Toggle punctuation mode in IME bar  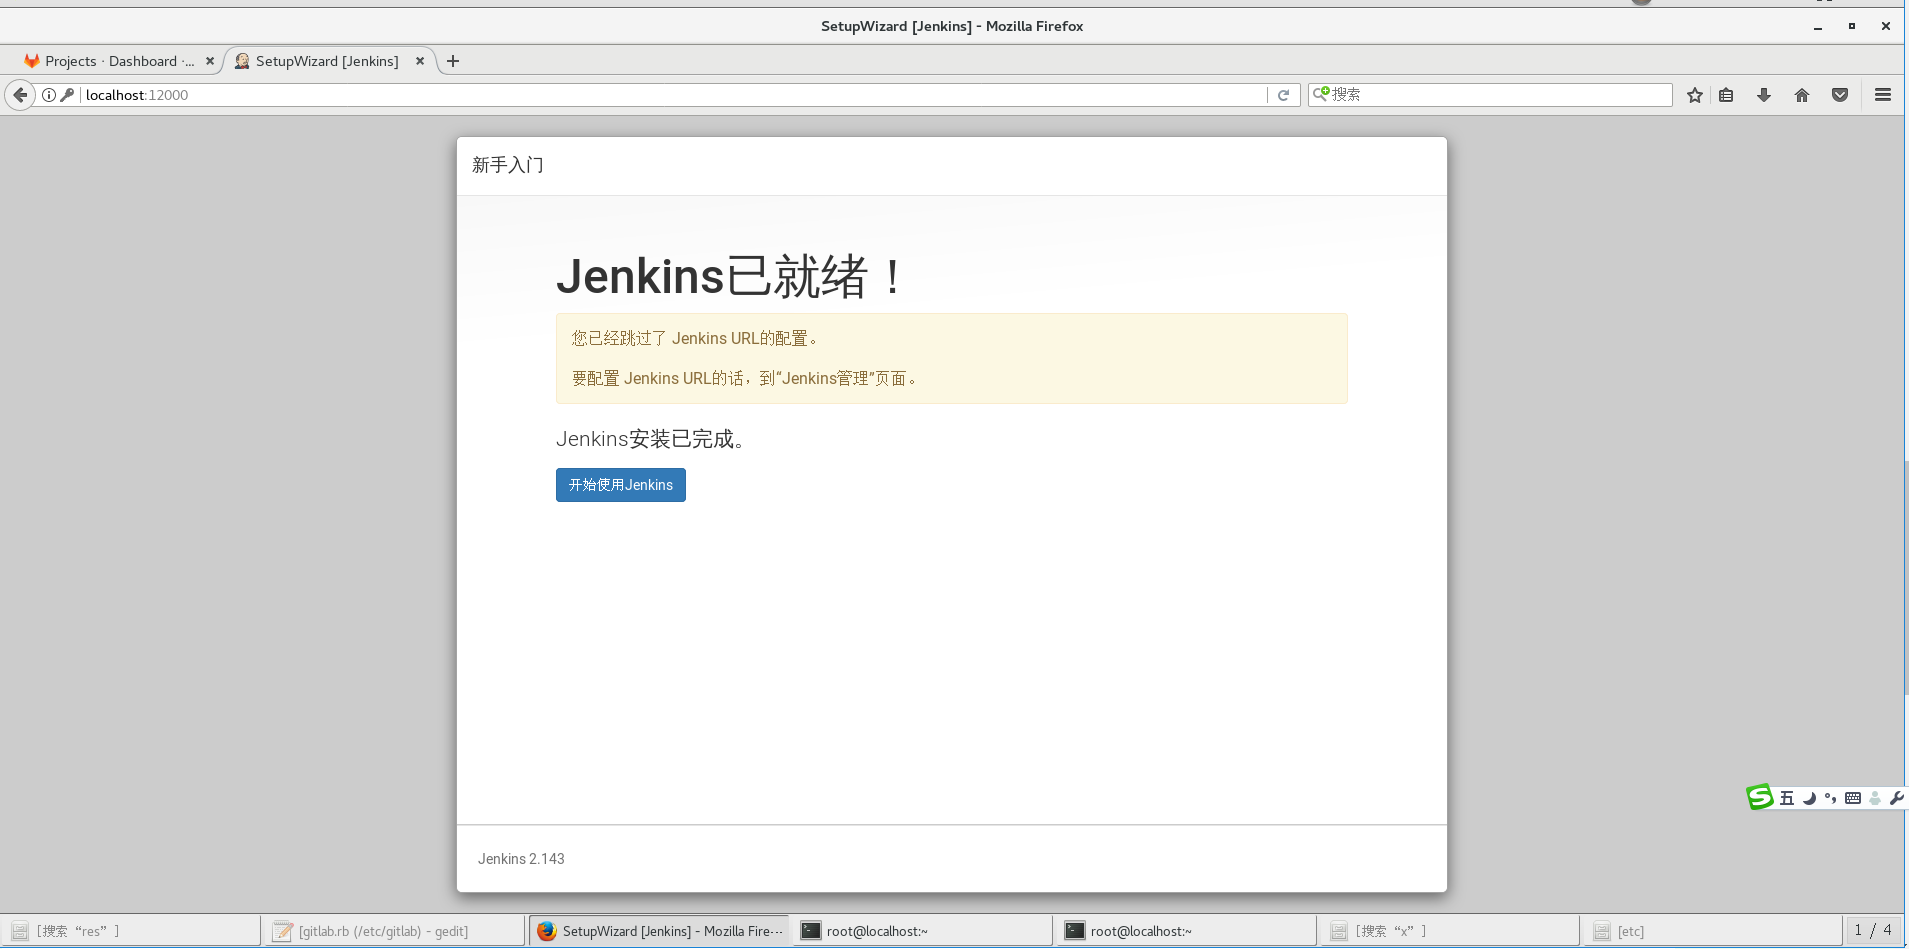(1830, 798)
